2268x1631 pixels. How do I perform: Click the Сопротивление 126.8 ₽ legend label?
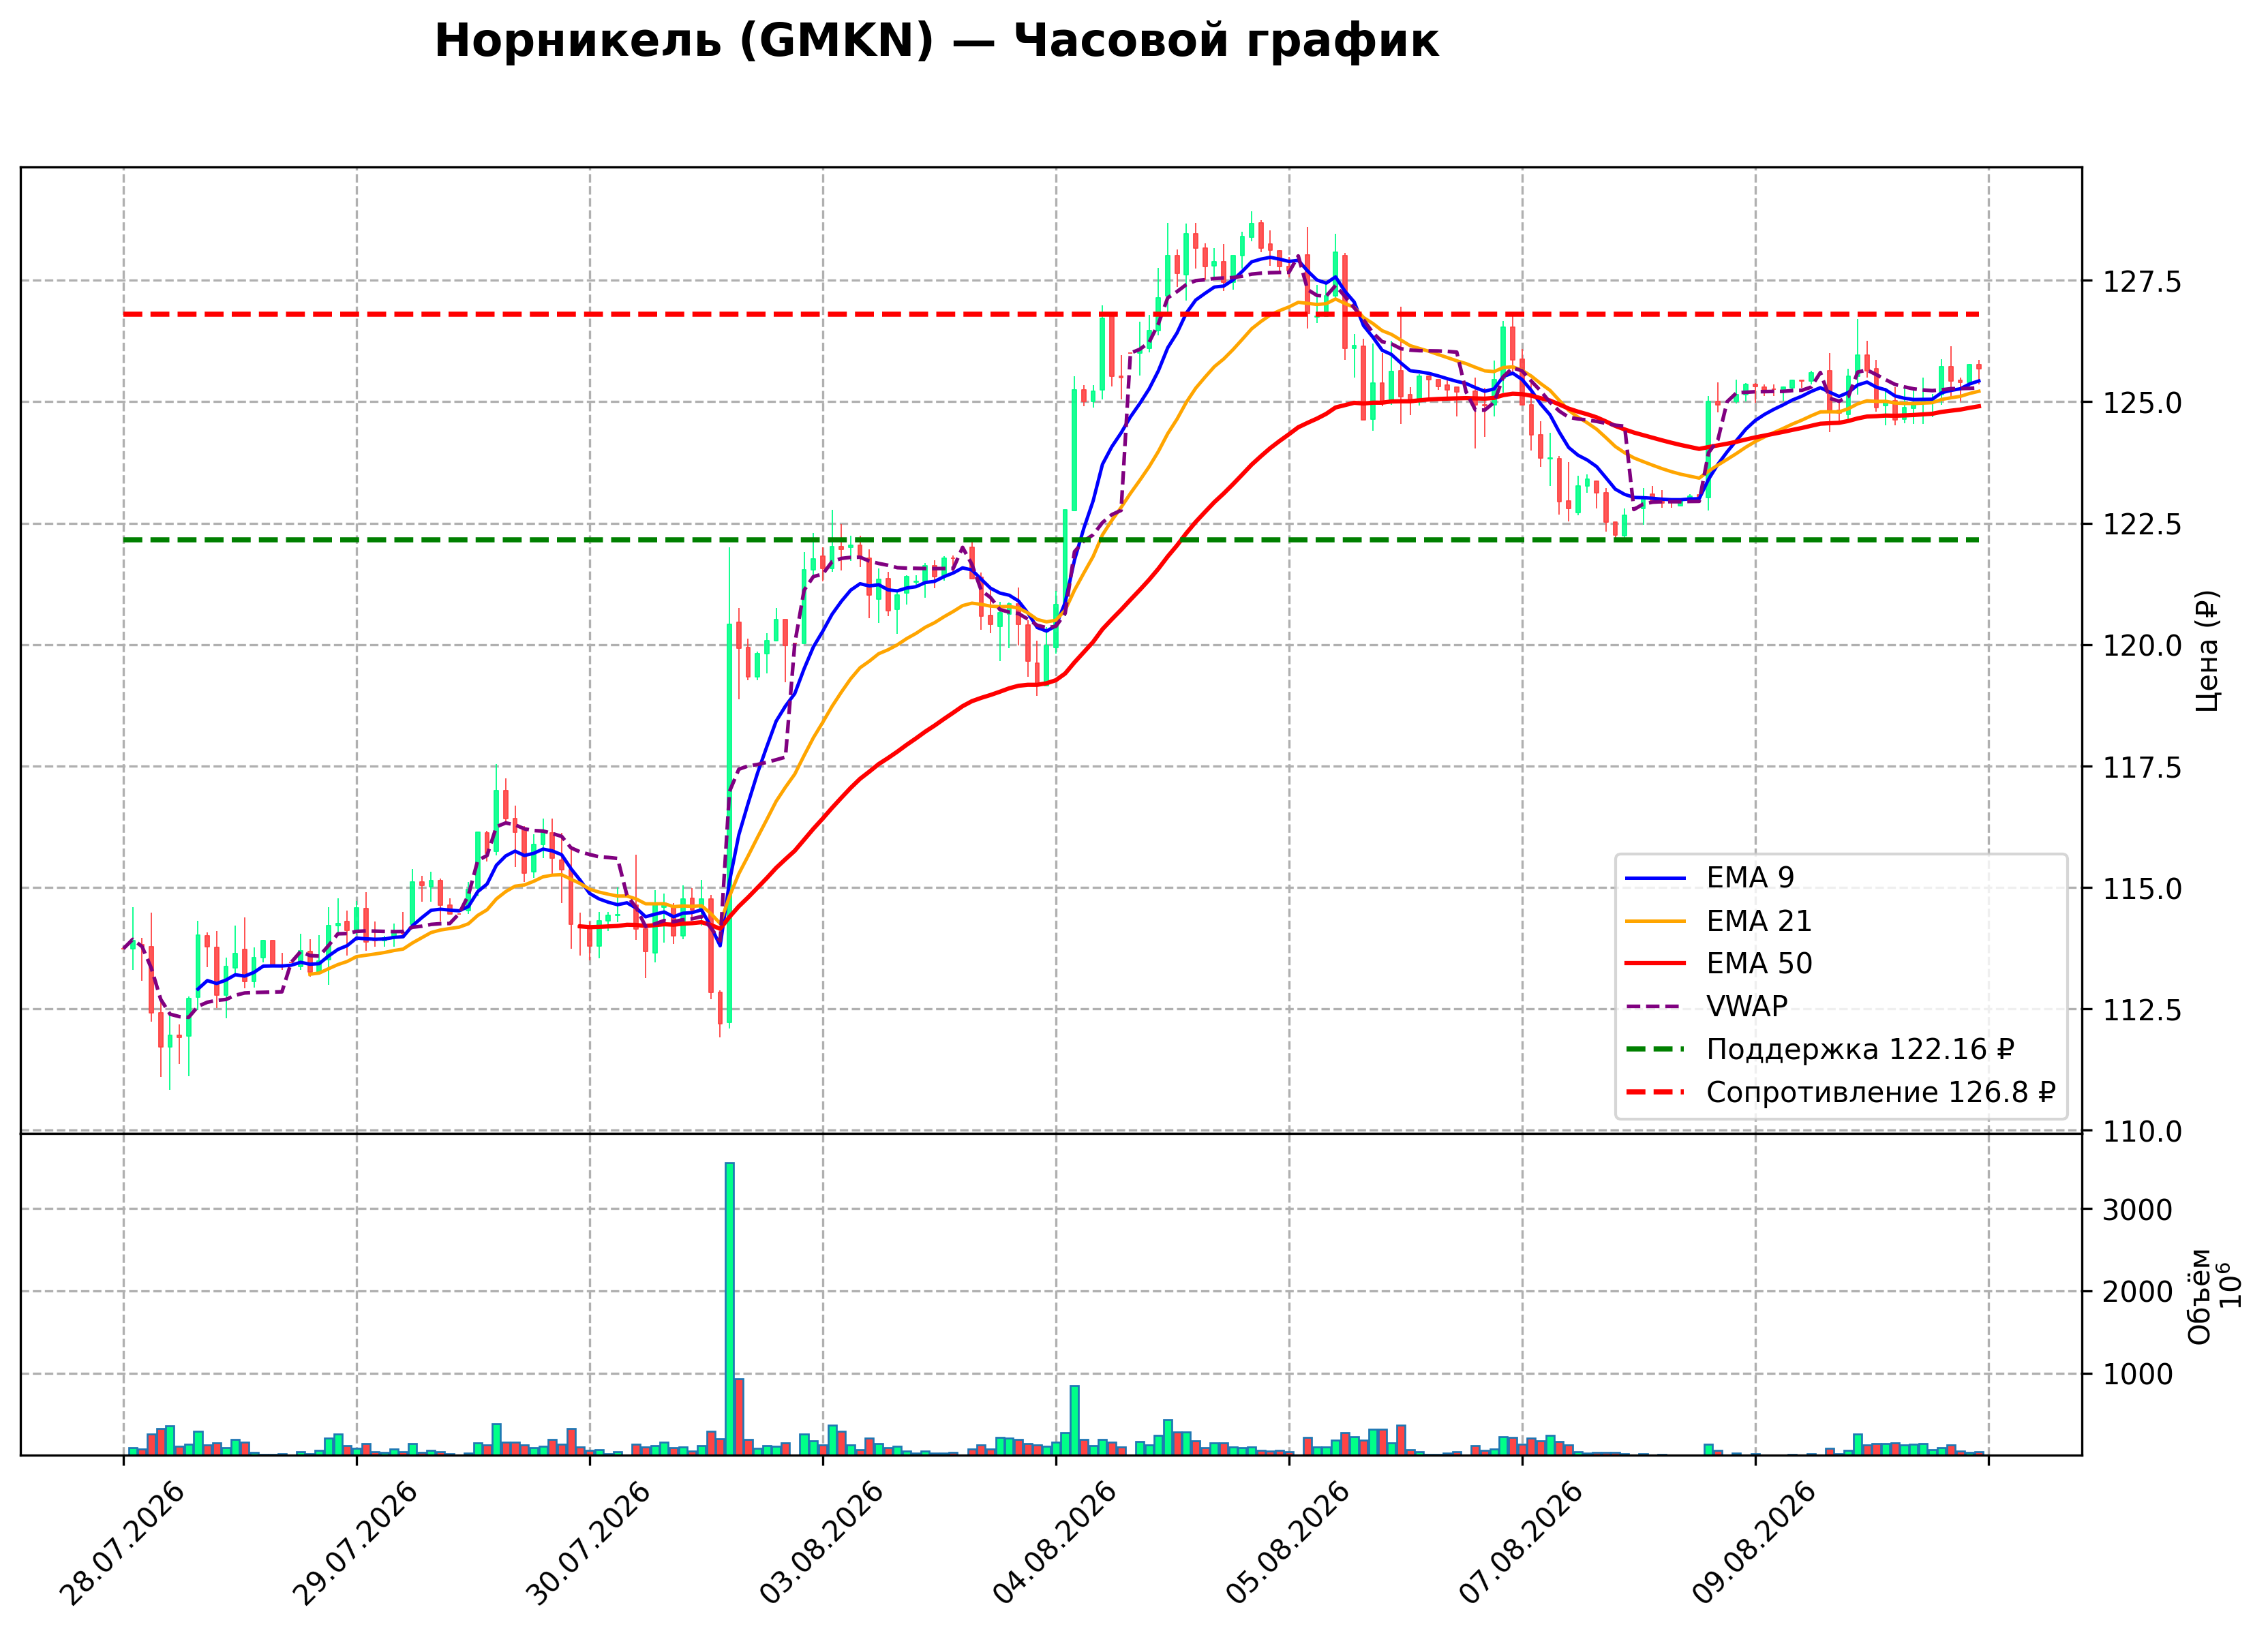tap(1880, 1093)
